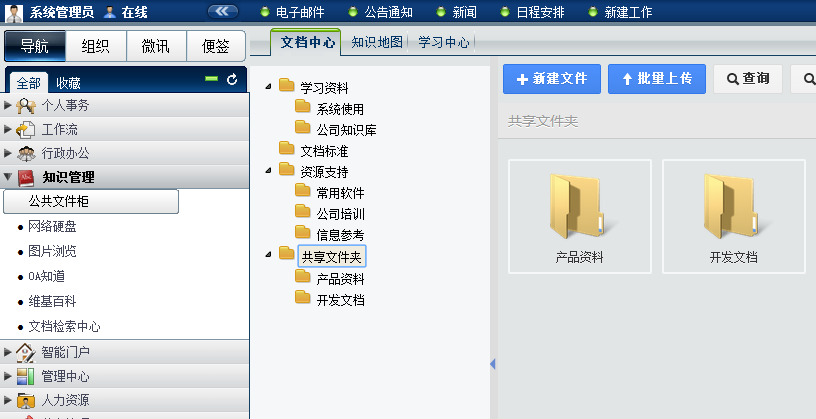Click the 智能门户 house icon
The height and width of the screenshot is (419, 816).
pos(26,352)
